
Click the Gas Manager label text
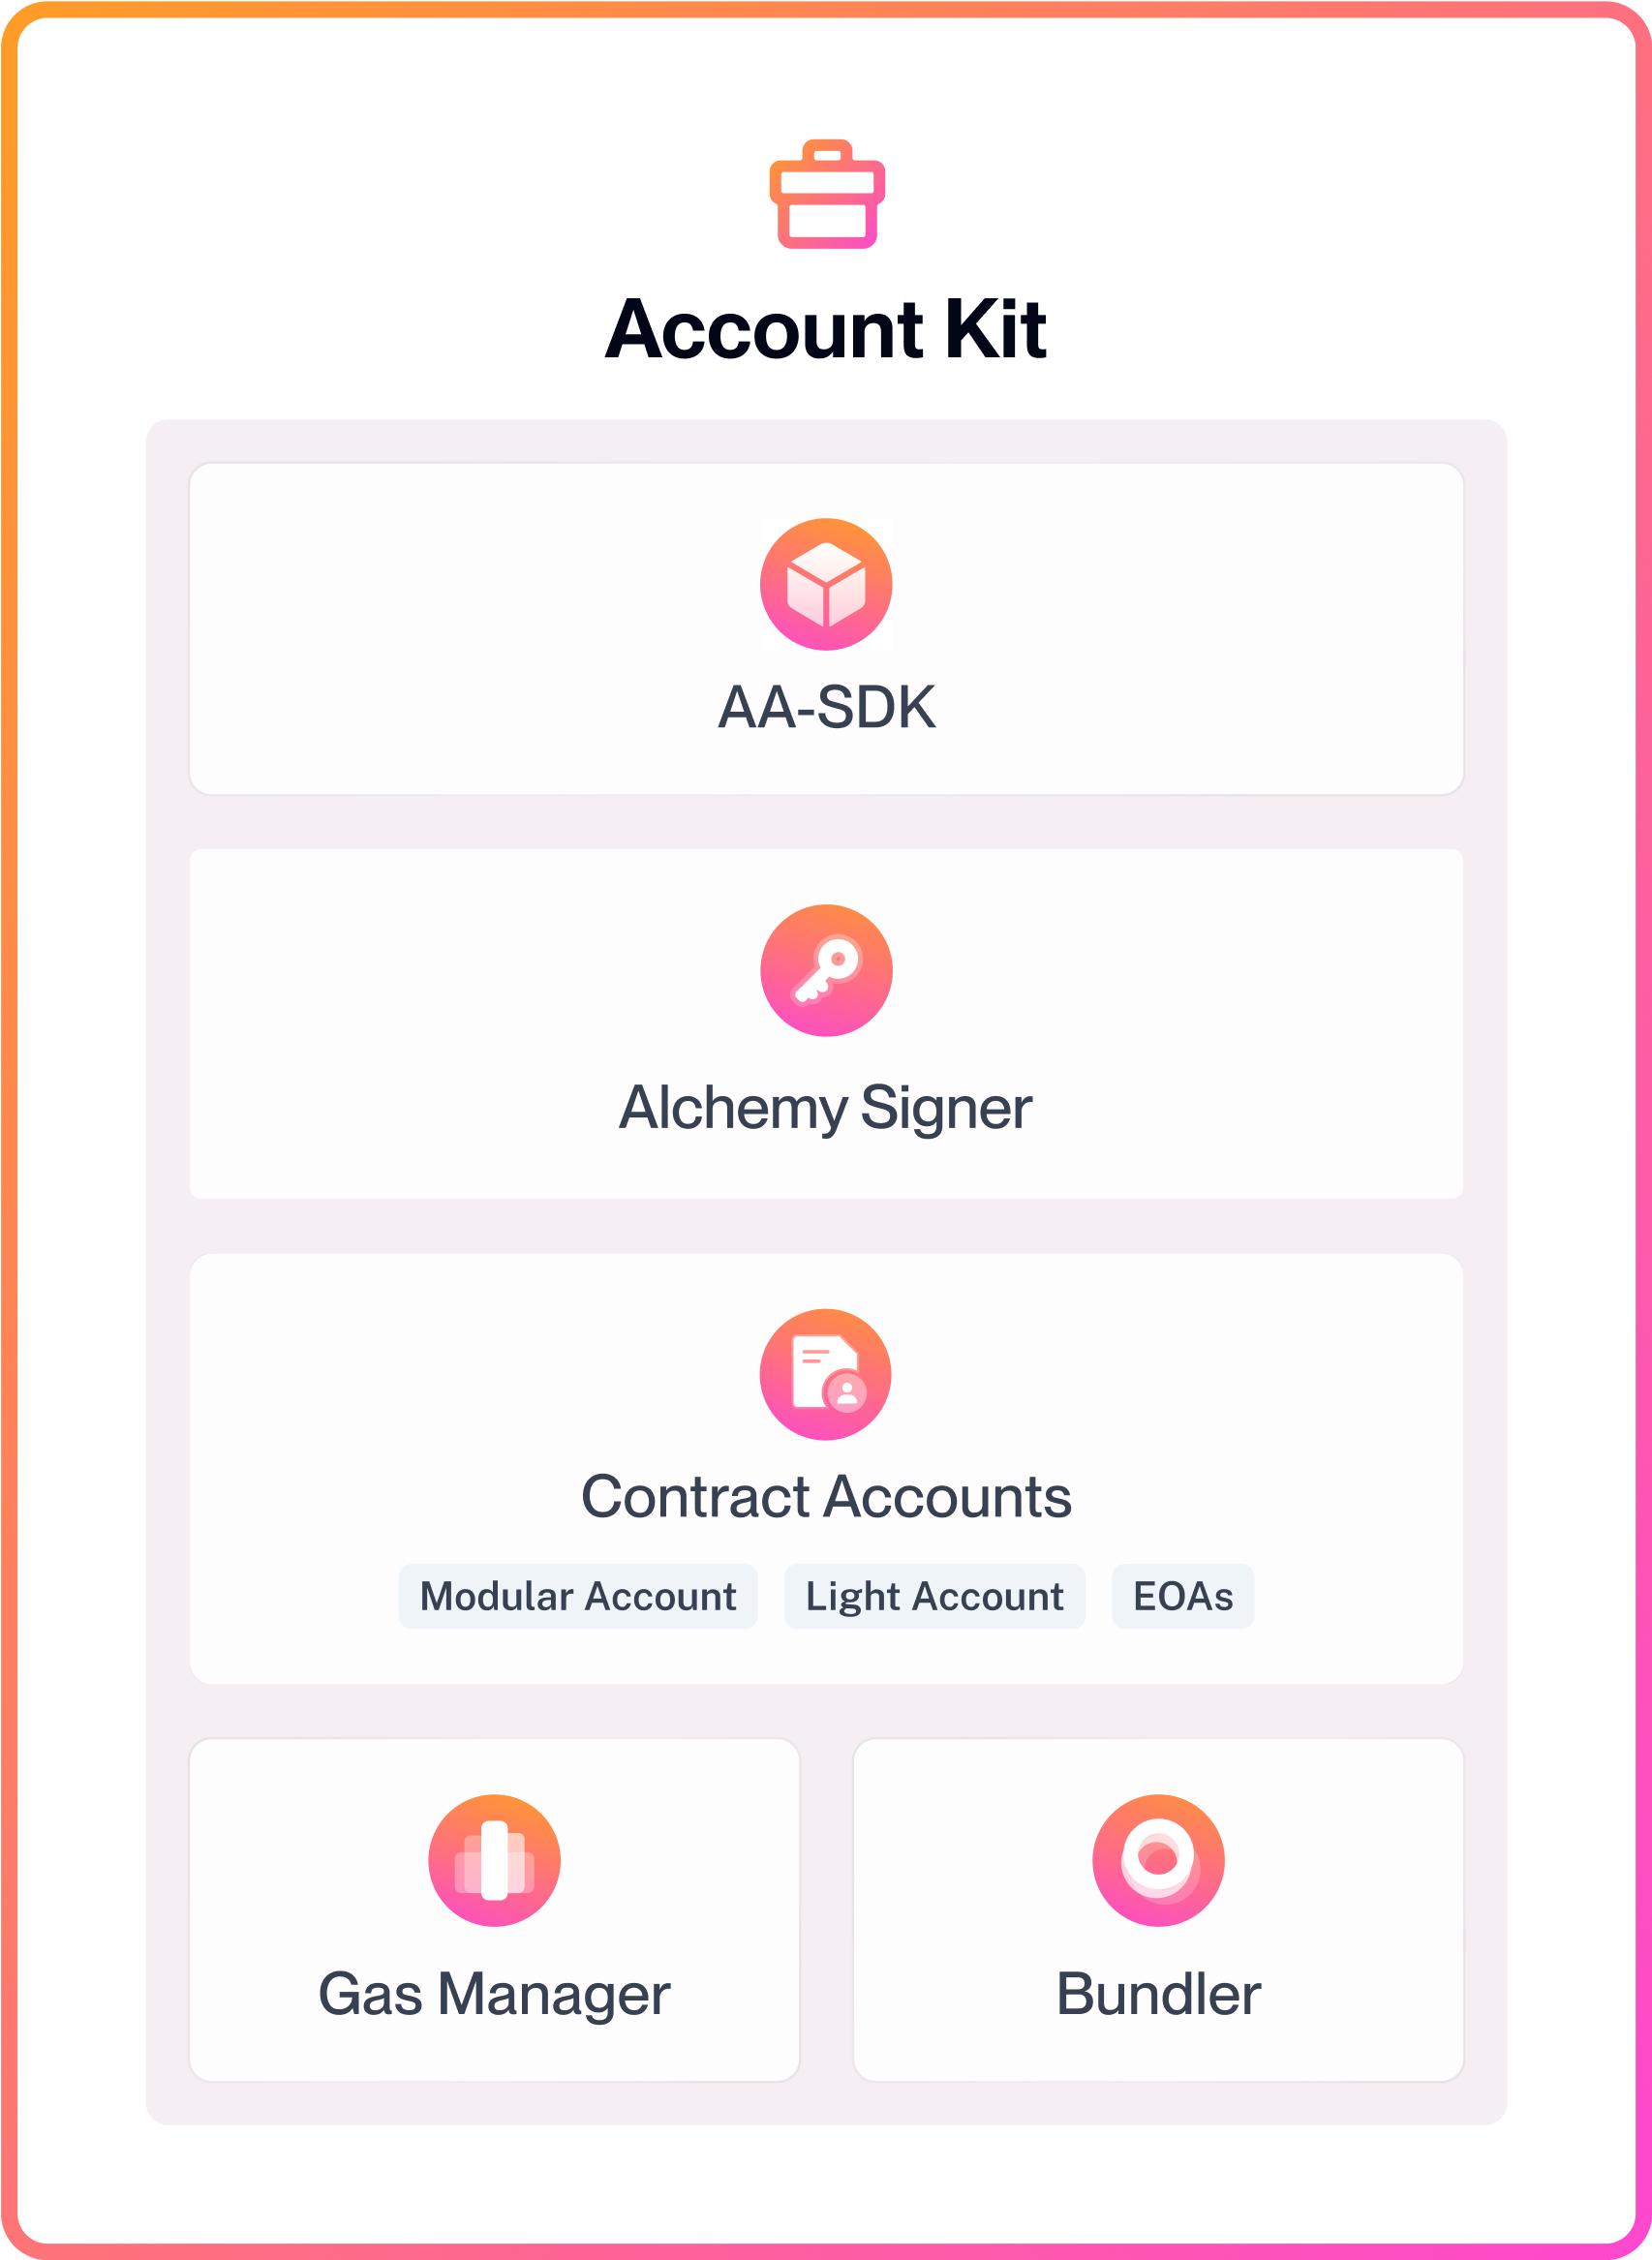point(494,1994)
